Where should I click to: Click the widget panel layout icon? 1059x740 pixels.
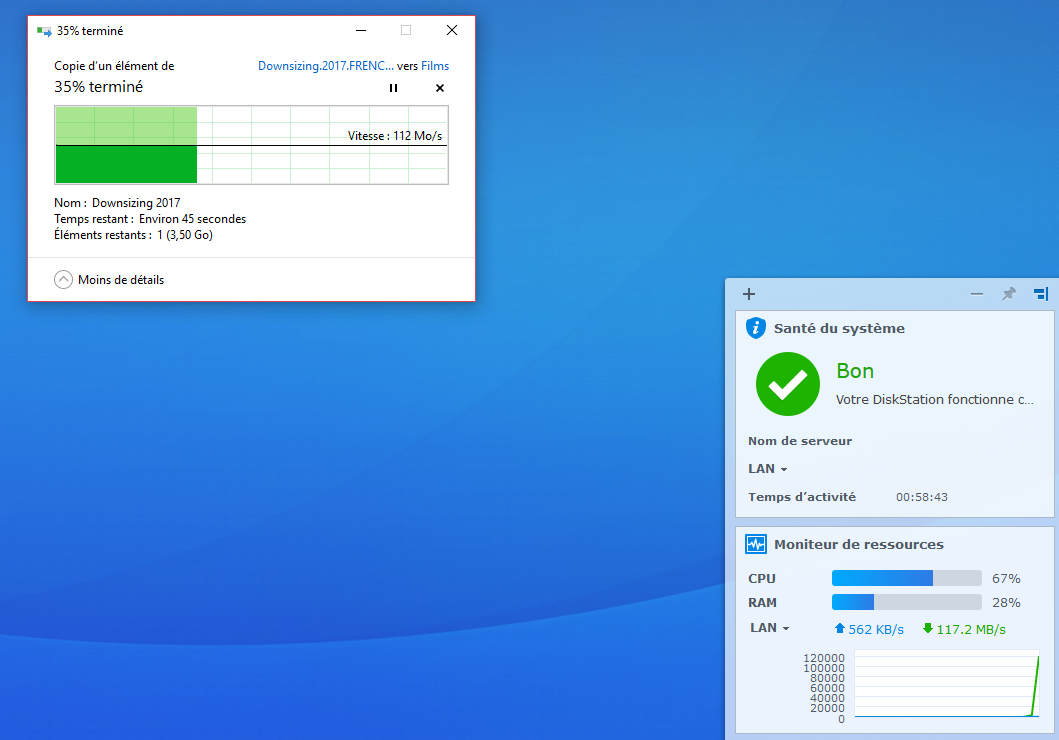point(1040,294)
